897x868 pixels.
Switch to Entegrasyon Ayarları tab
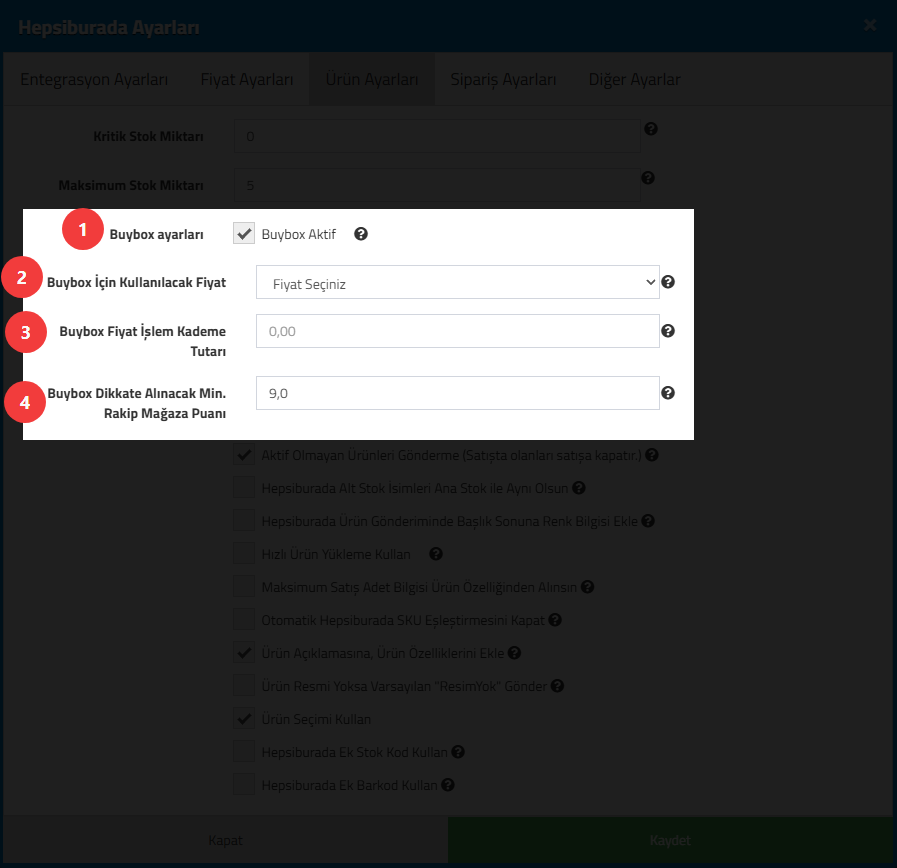click(x=94, y=80)
